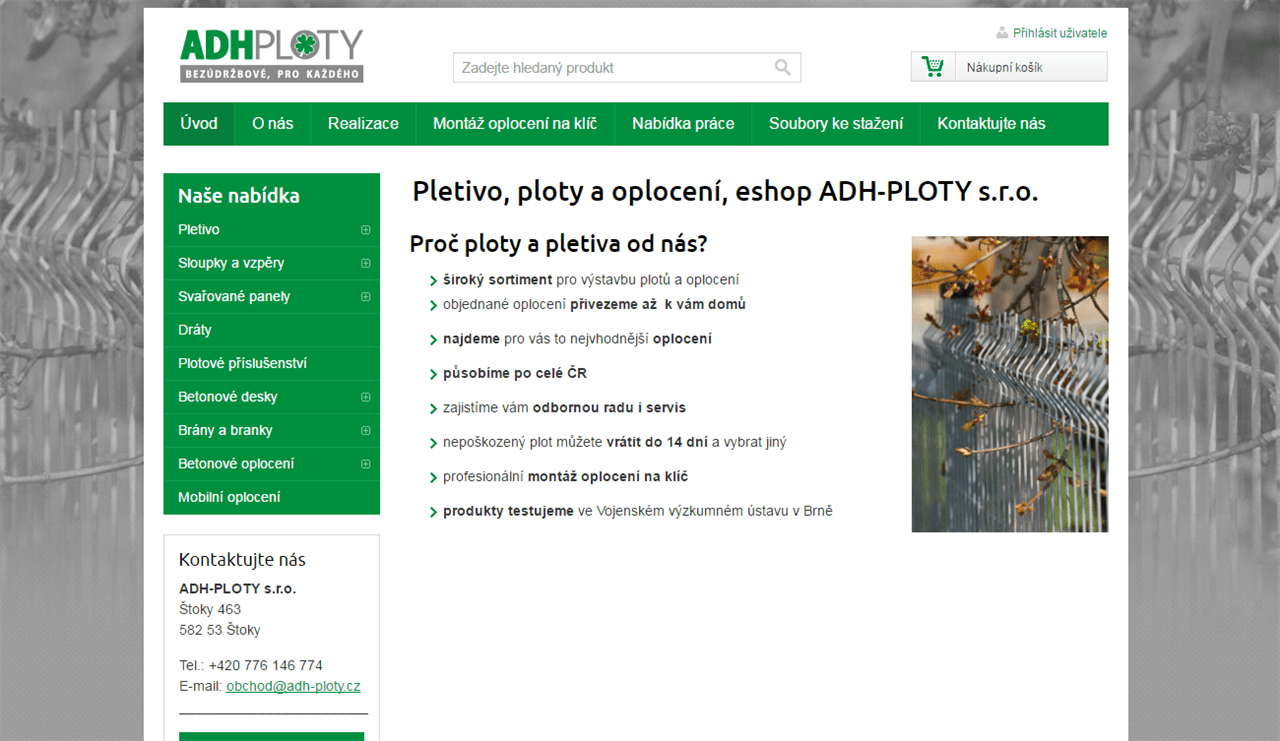Click the fence photo thumbnail
1280x741 pixels.
[1010, 384]
